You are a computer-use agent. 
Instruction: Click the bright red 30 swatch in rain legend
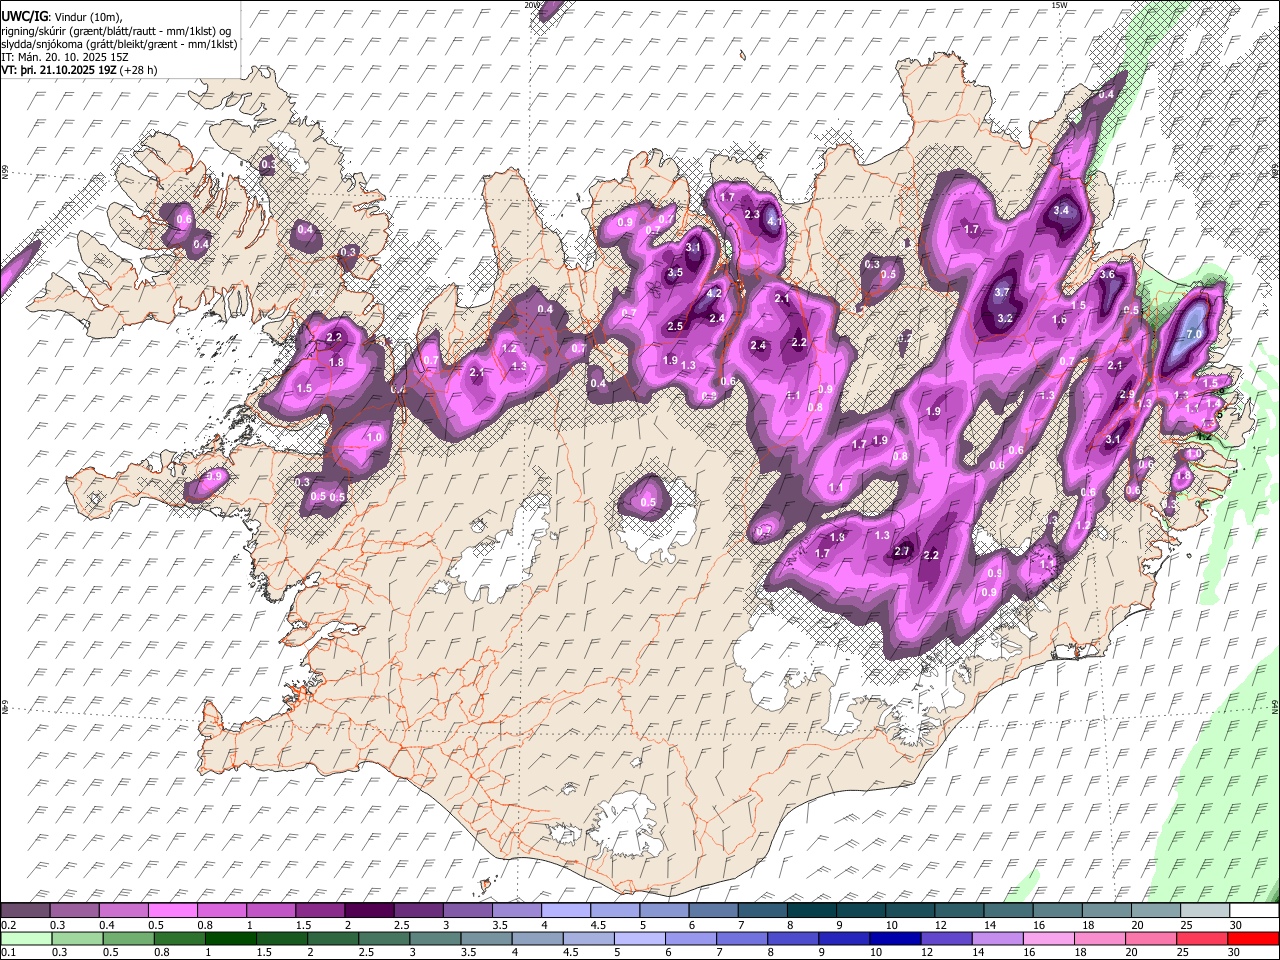tap(1253, 938)
